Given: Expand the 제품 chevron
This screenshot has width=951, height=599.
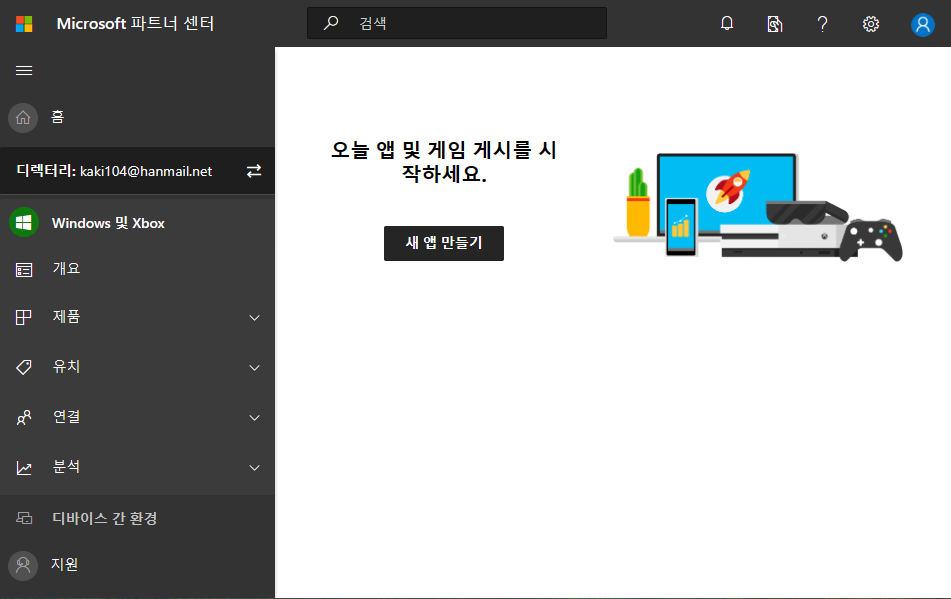Looking at the screenshot, I should pyautogui.click(x=255, y=318).
